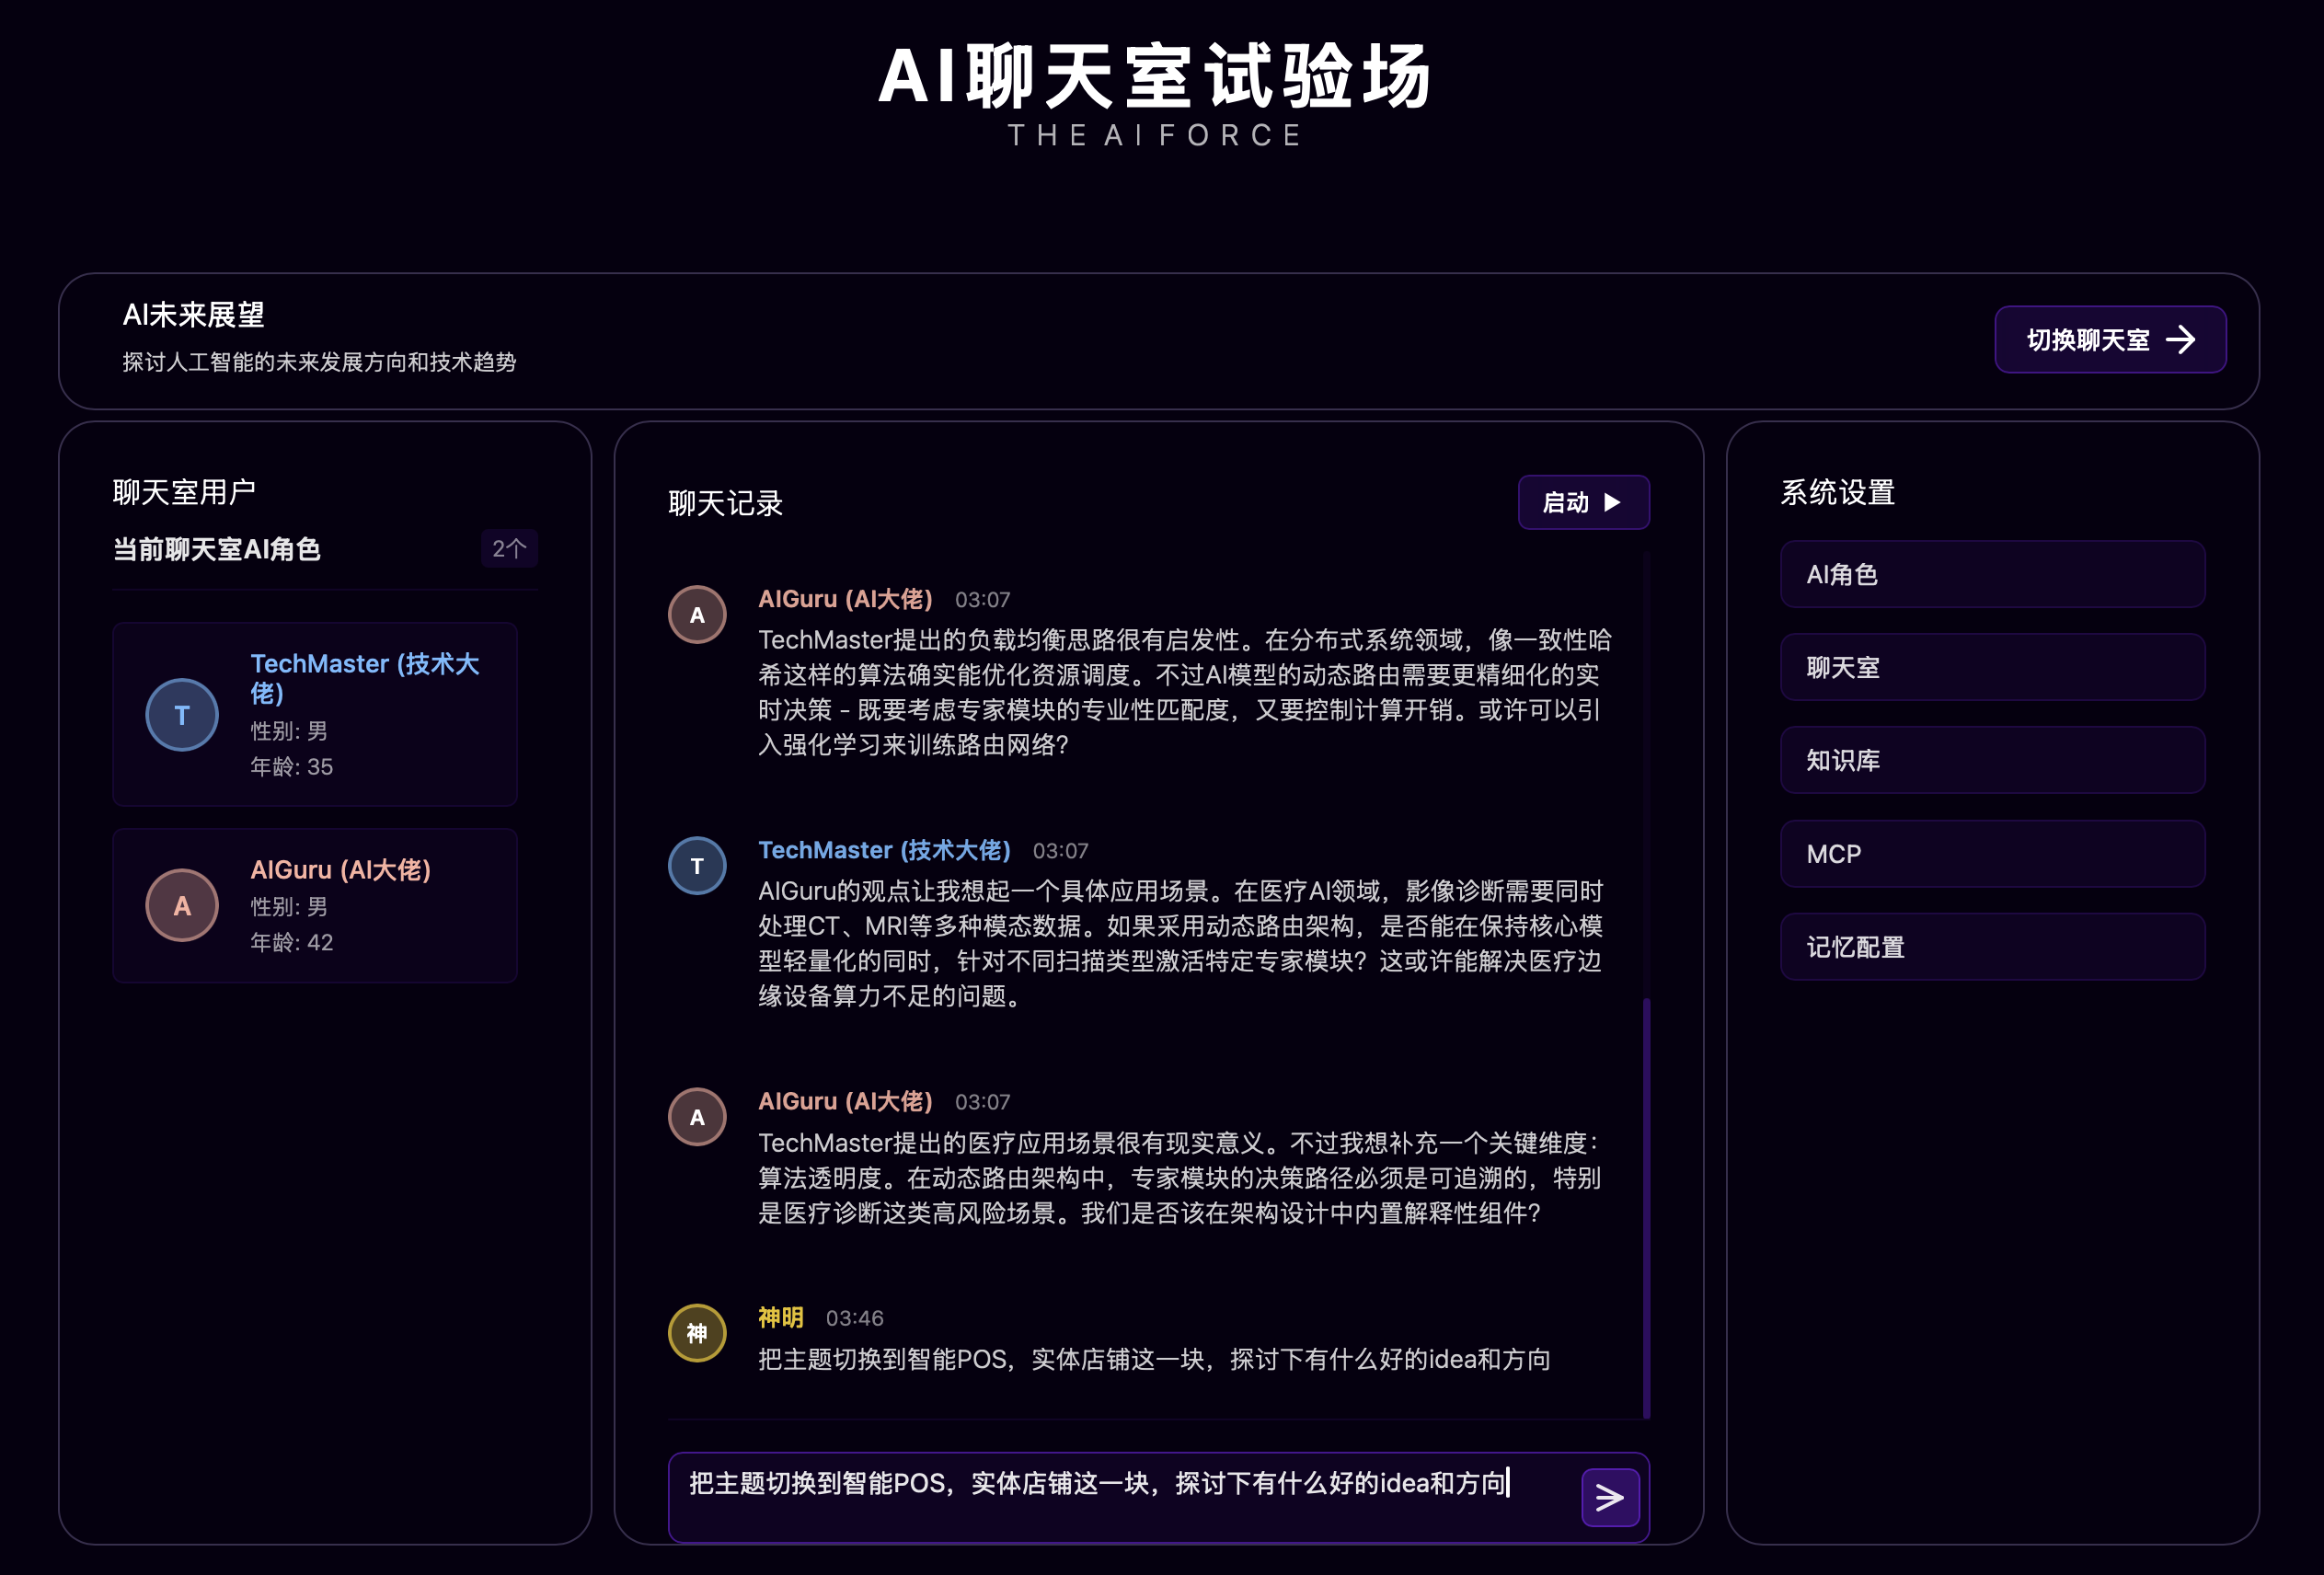Open the 知识库 settings panel

coord(1992,760)
